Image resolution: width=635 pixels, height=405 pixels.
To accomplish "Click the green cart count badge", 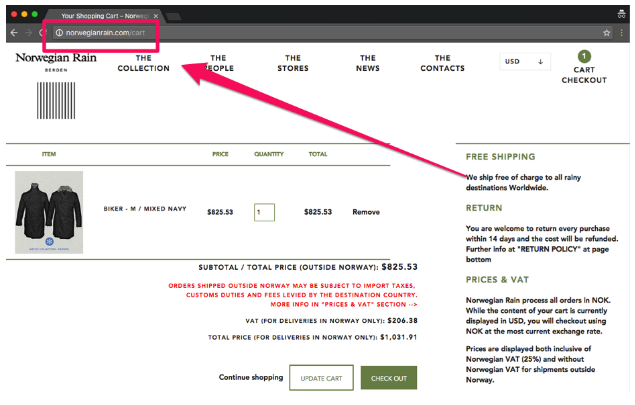I will (x=584, y=56).
